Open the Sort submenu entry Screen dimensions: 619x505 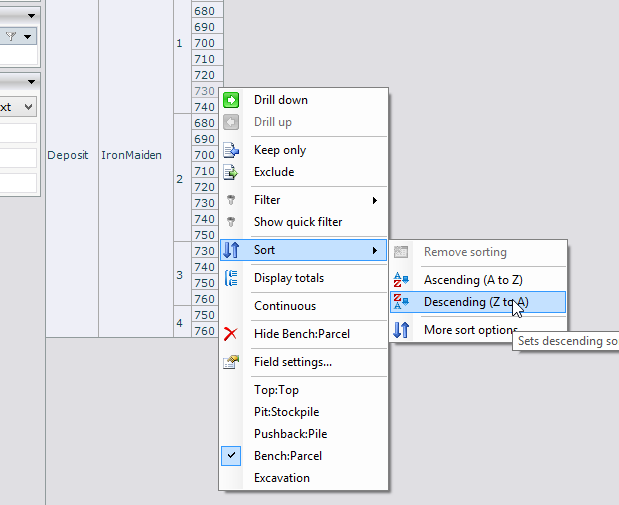click(303, 250)
